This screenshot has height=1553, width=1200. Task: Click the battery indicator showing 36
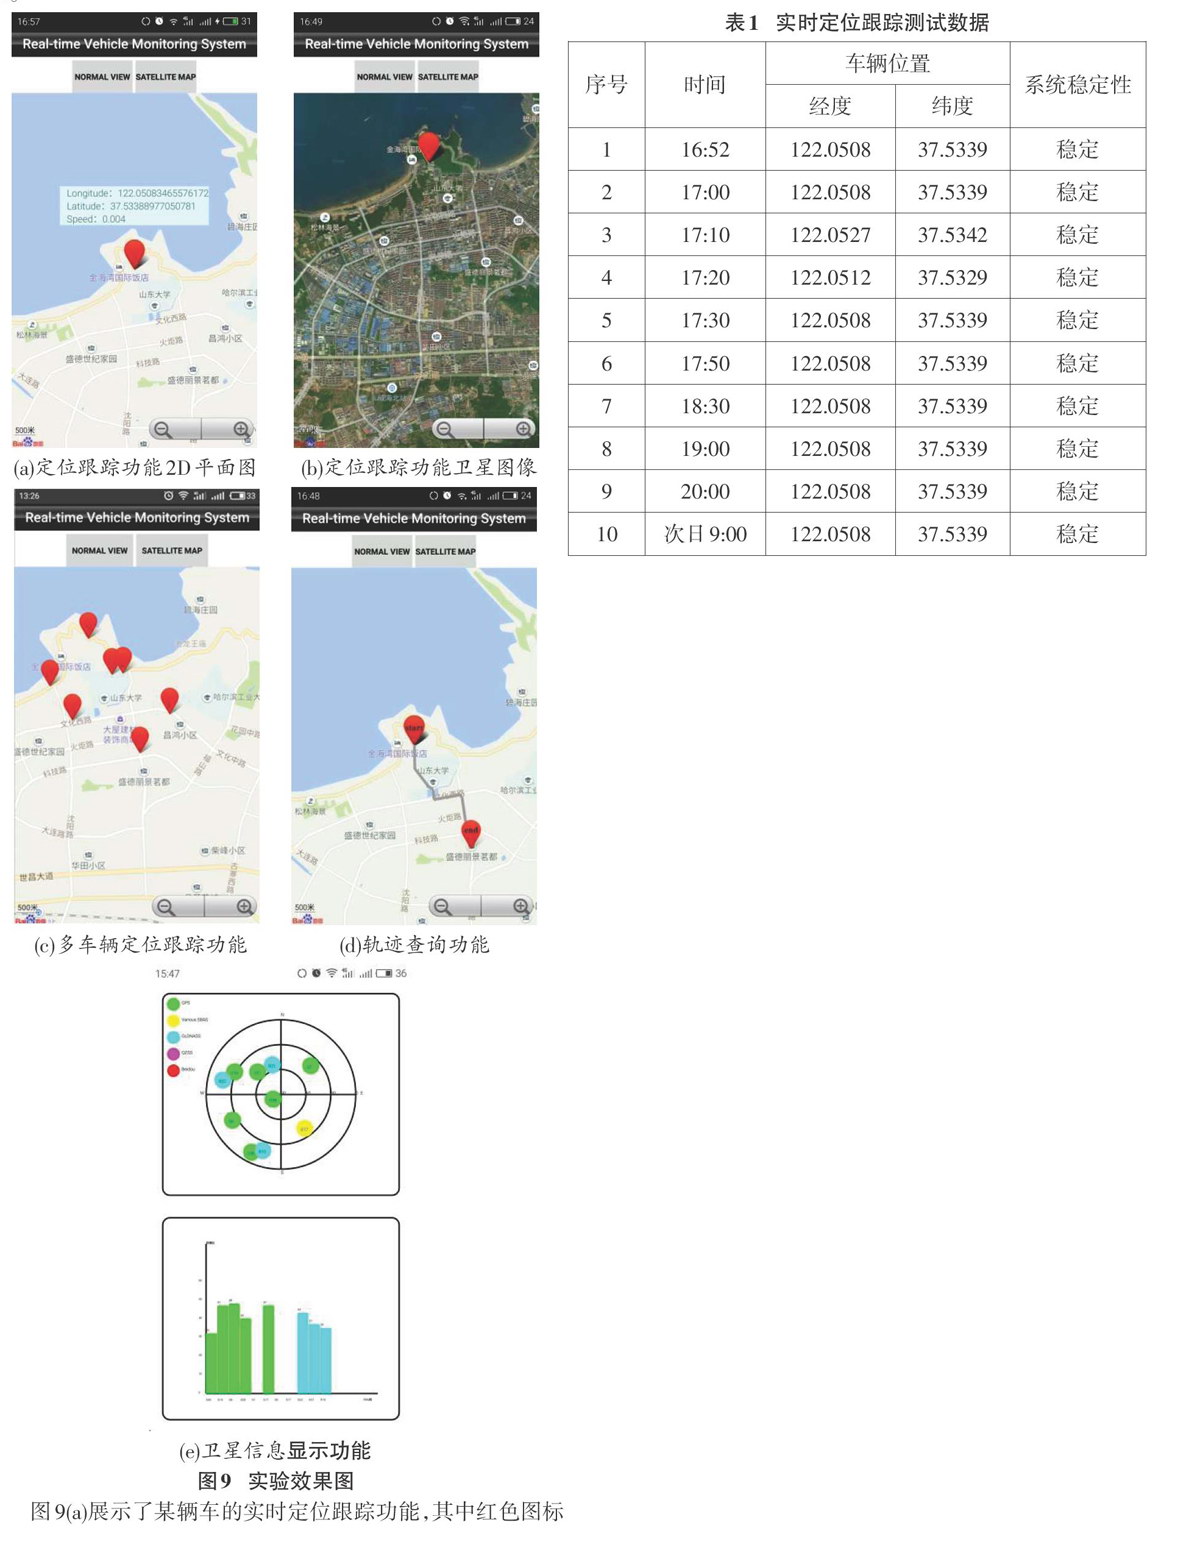tap(391, 973)
